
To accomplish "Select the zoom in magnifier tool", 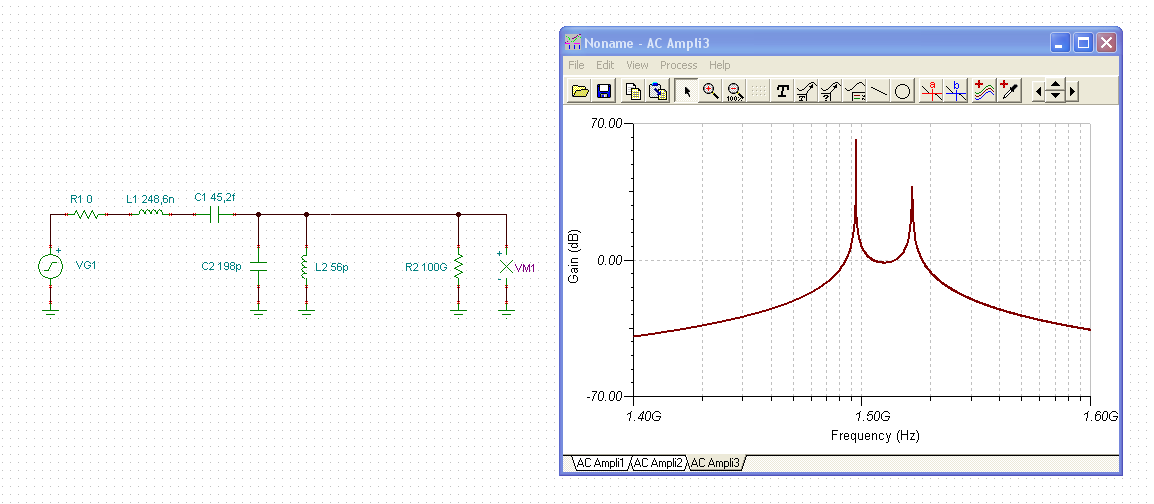I will [710, 91].
